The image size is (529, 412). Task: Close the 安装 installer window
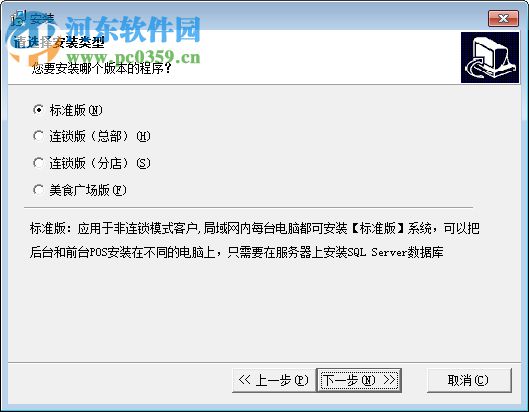[x=503, y=18]
